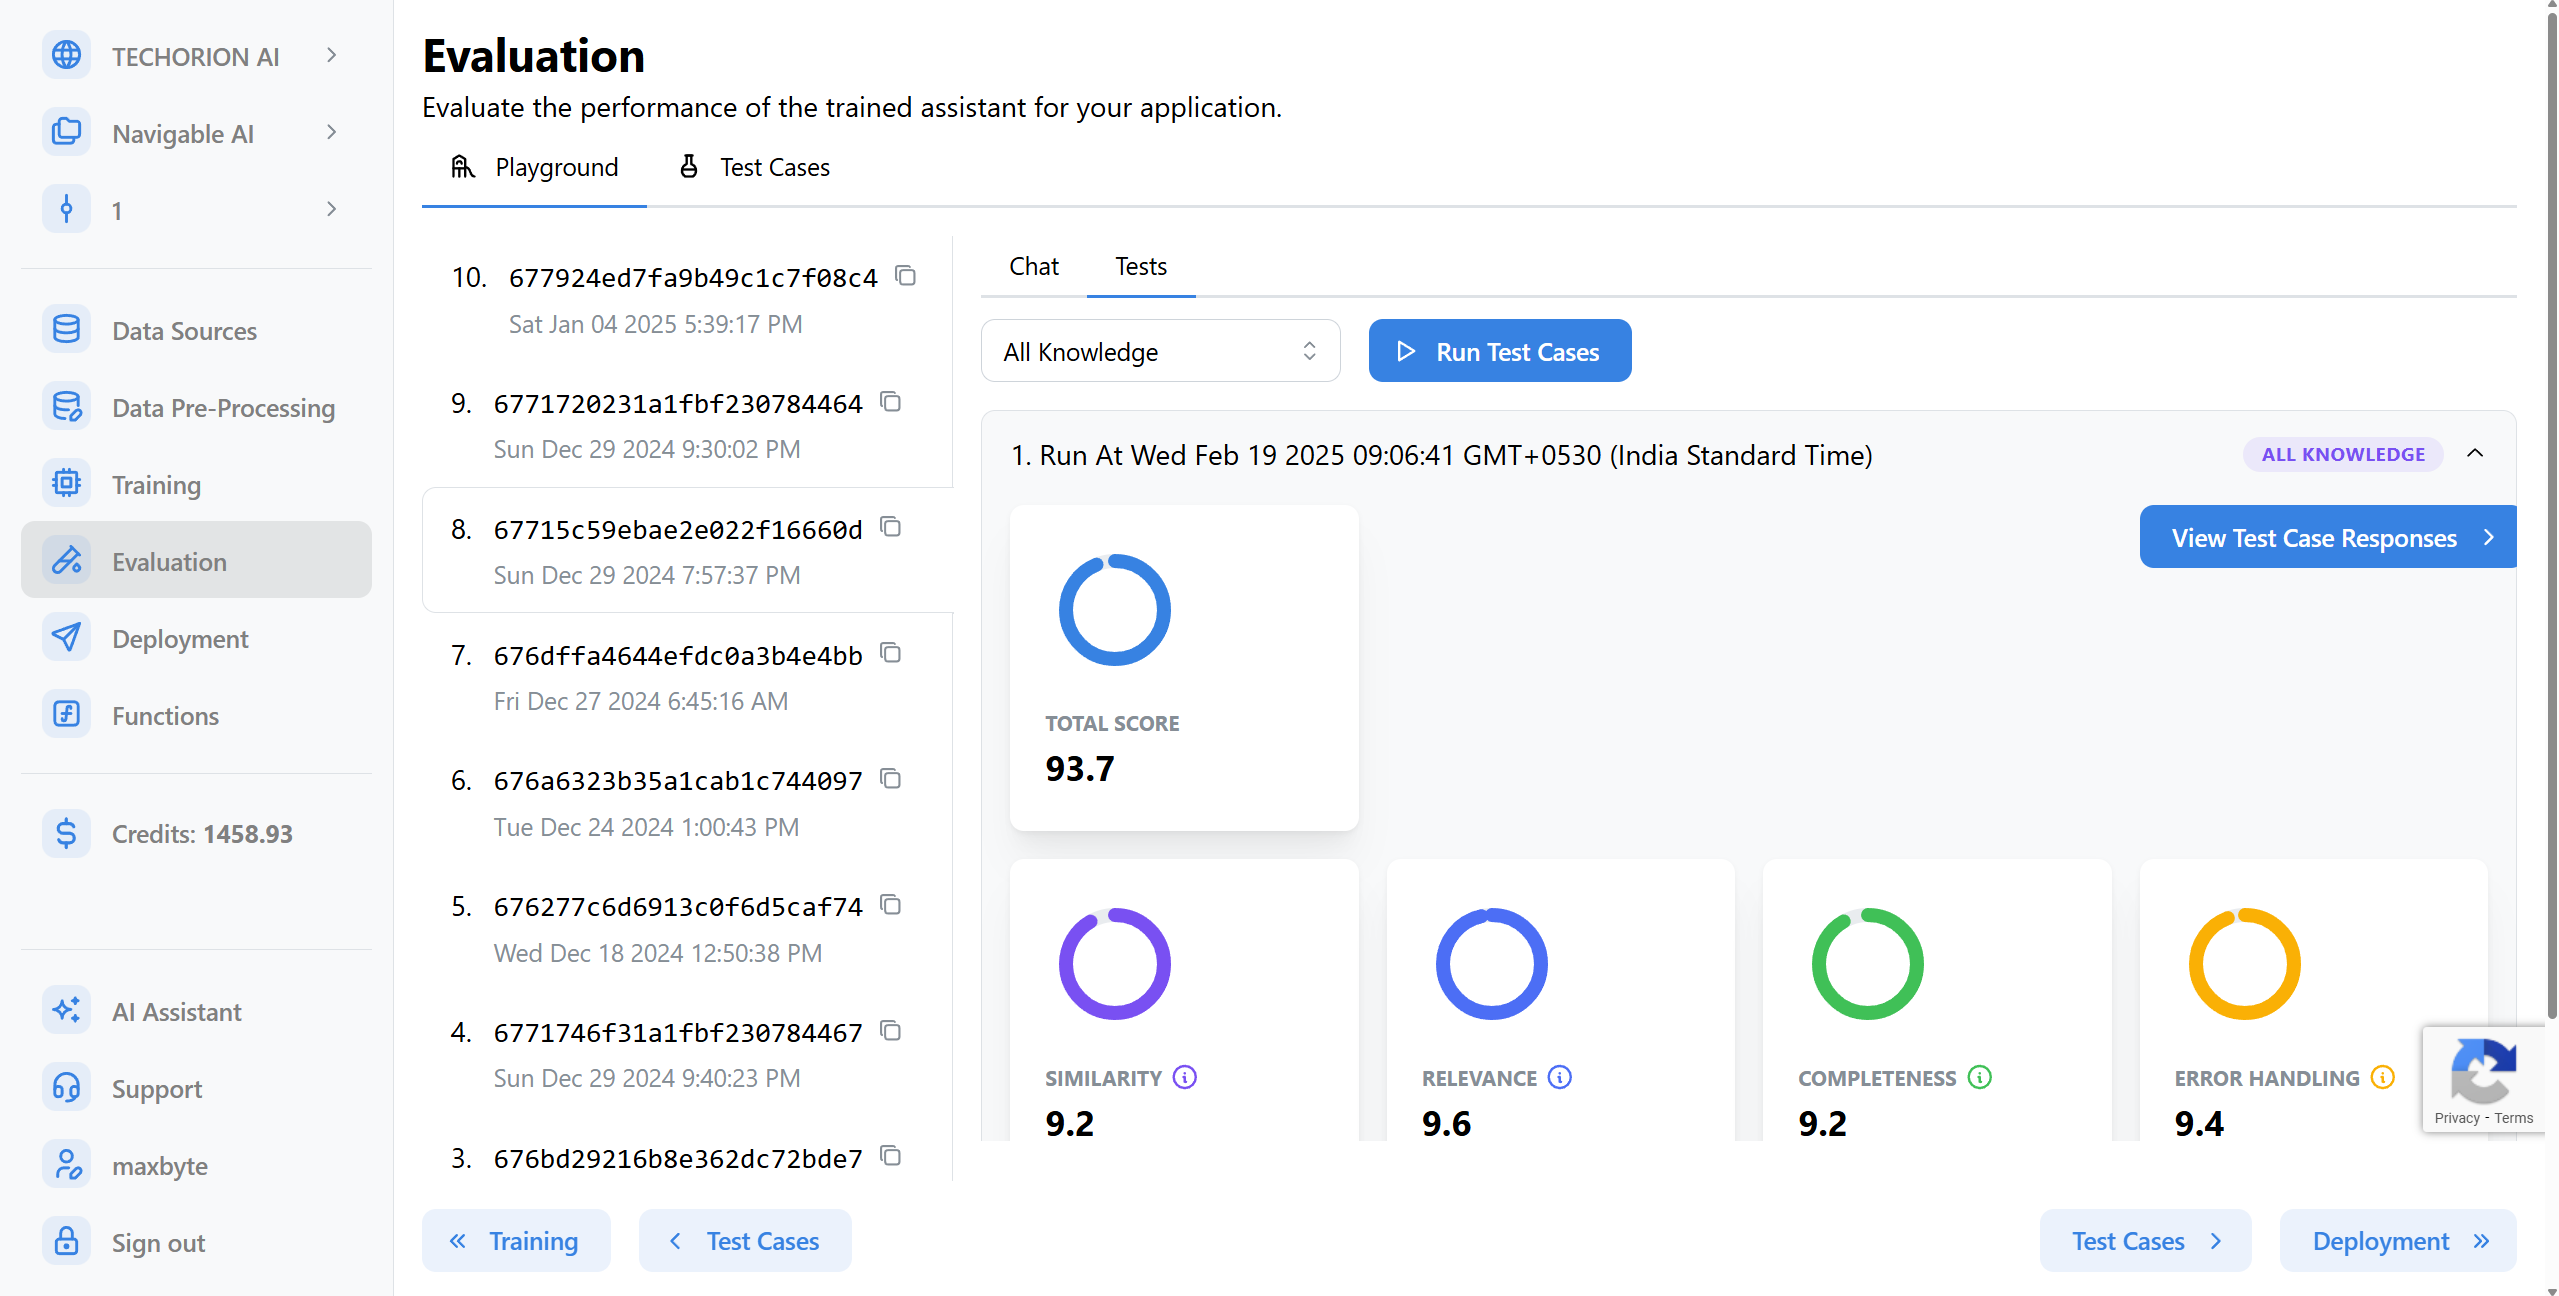Screen dimensions: 2559x1296
Task: Click the Relevance info icon
Action: (1559, 1077)
